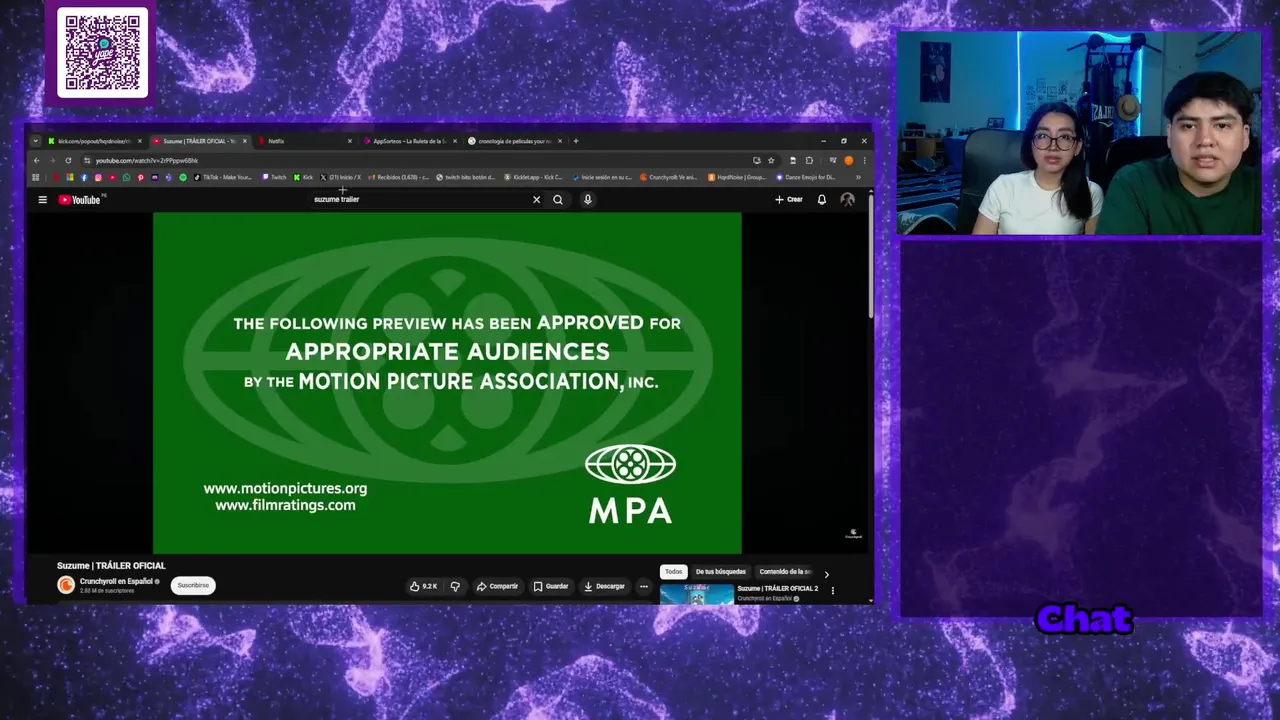Open Suzume TRÁILER OFICIAL 2 thumbnail

[x=697, y=594]
